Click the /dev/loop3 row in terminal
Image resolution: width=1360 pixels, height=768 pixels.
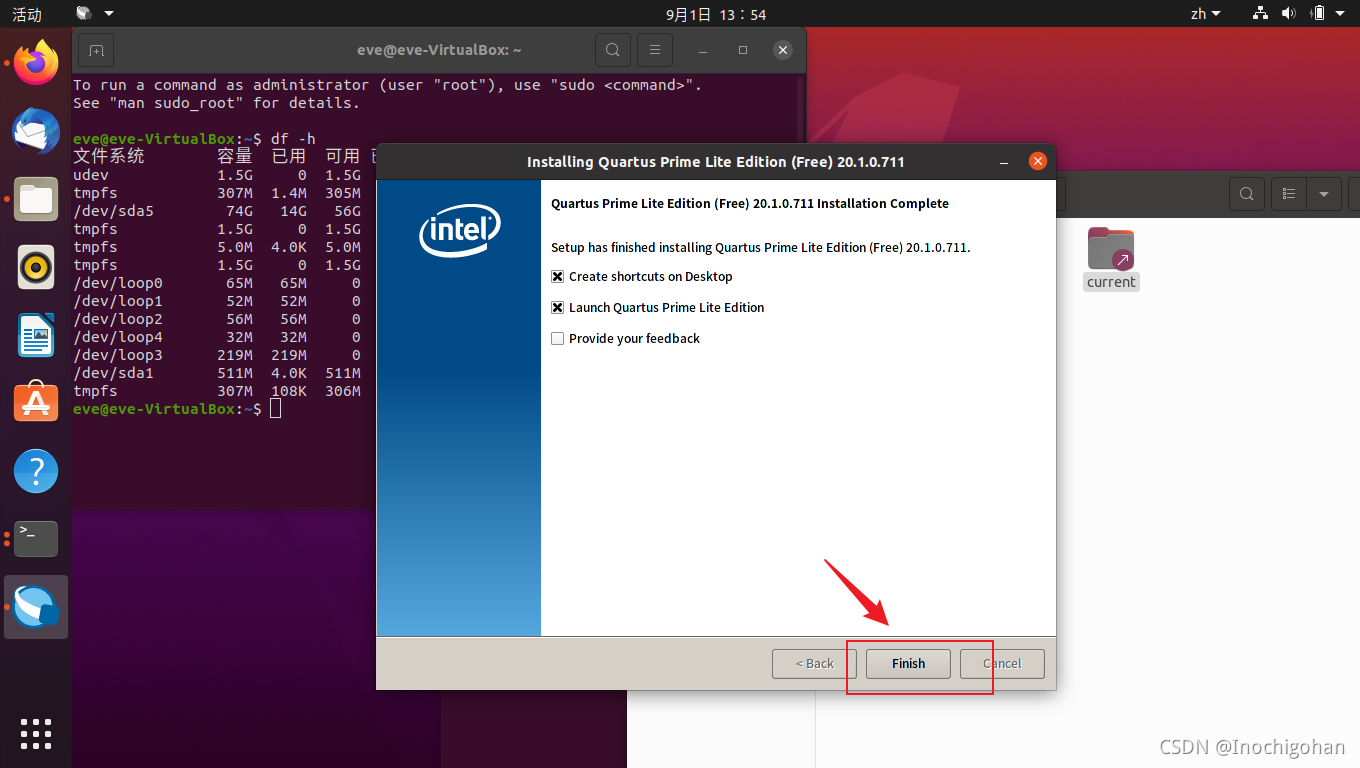217,355
